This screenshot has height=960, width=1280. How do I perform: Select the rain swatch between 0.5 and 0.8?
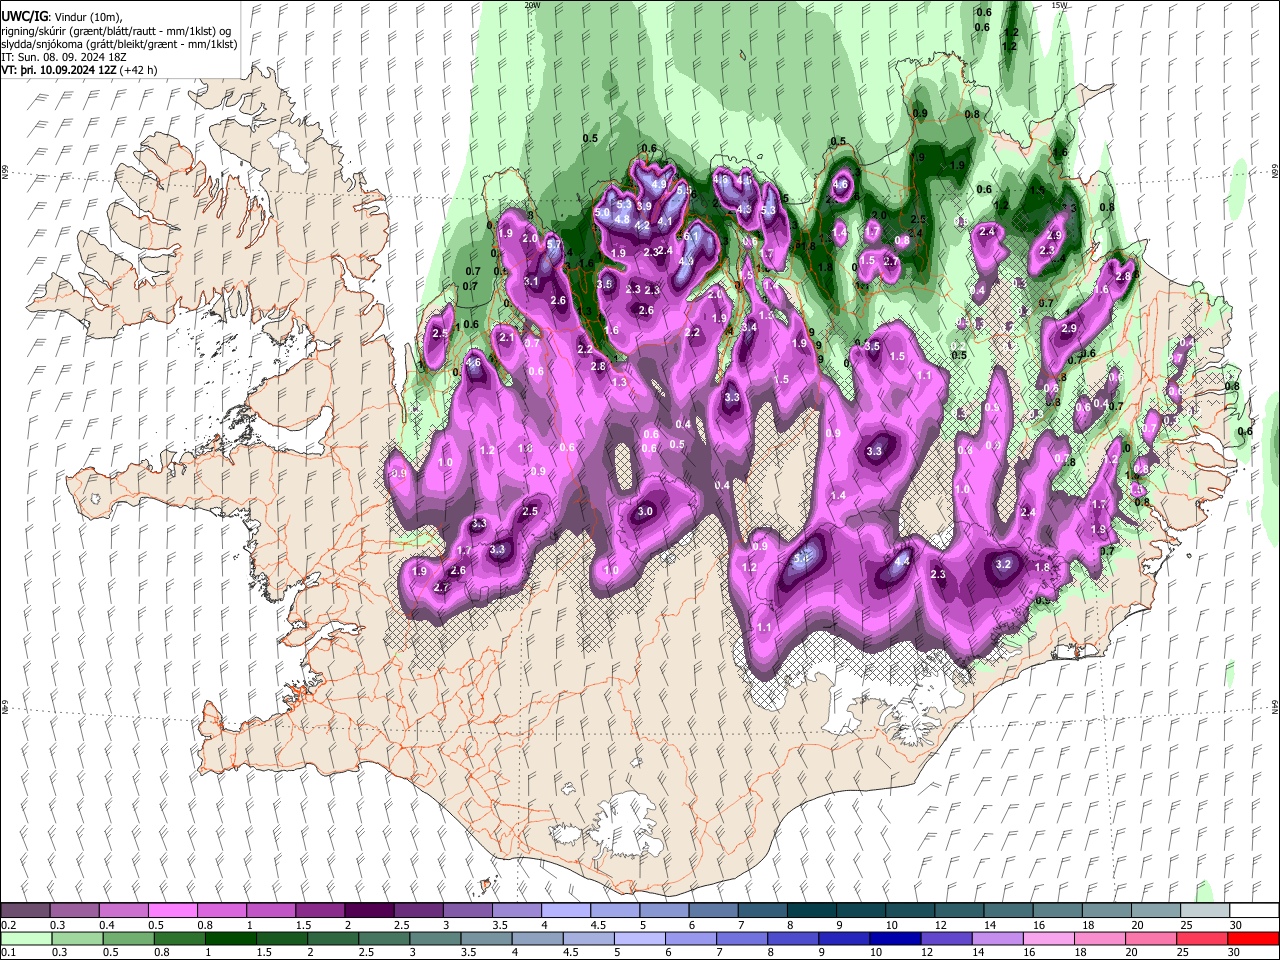[x=128, y=938]
